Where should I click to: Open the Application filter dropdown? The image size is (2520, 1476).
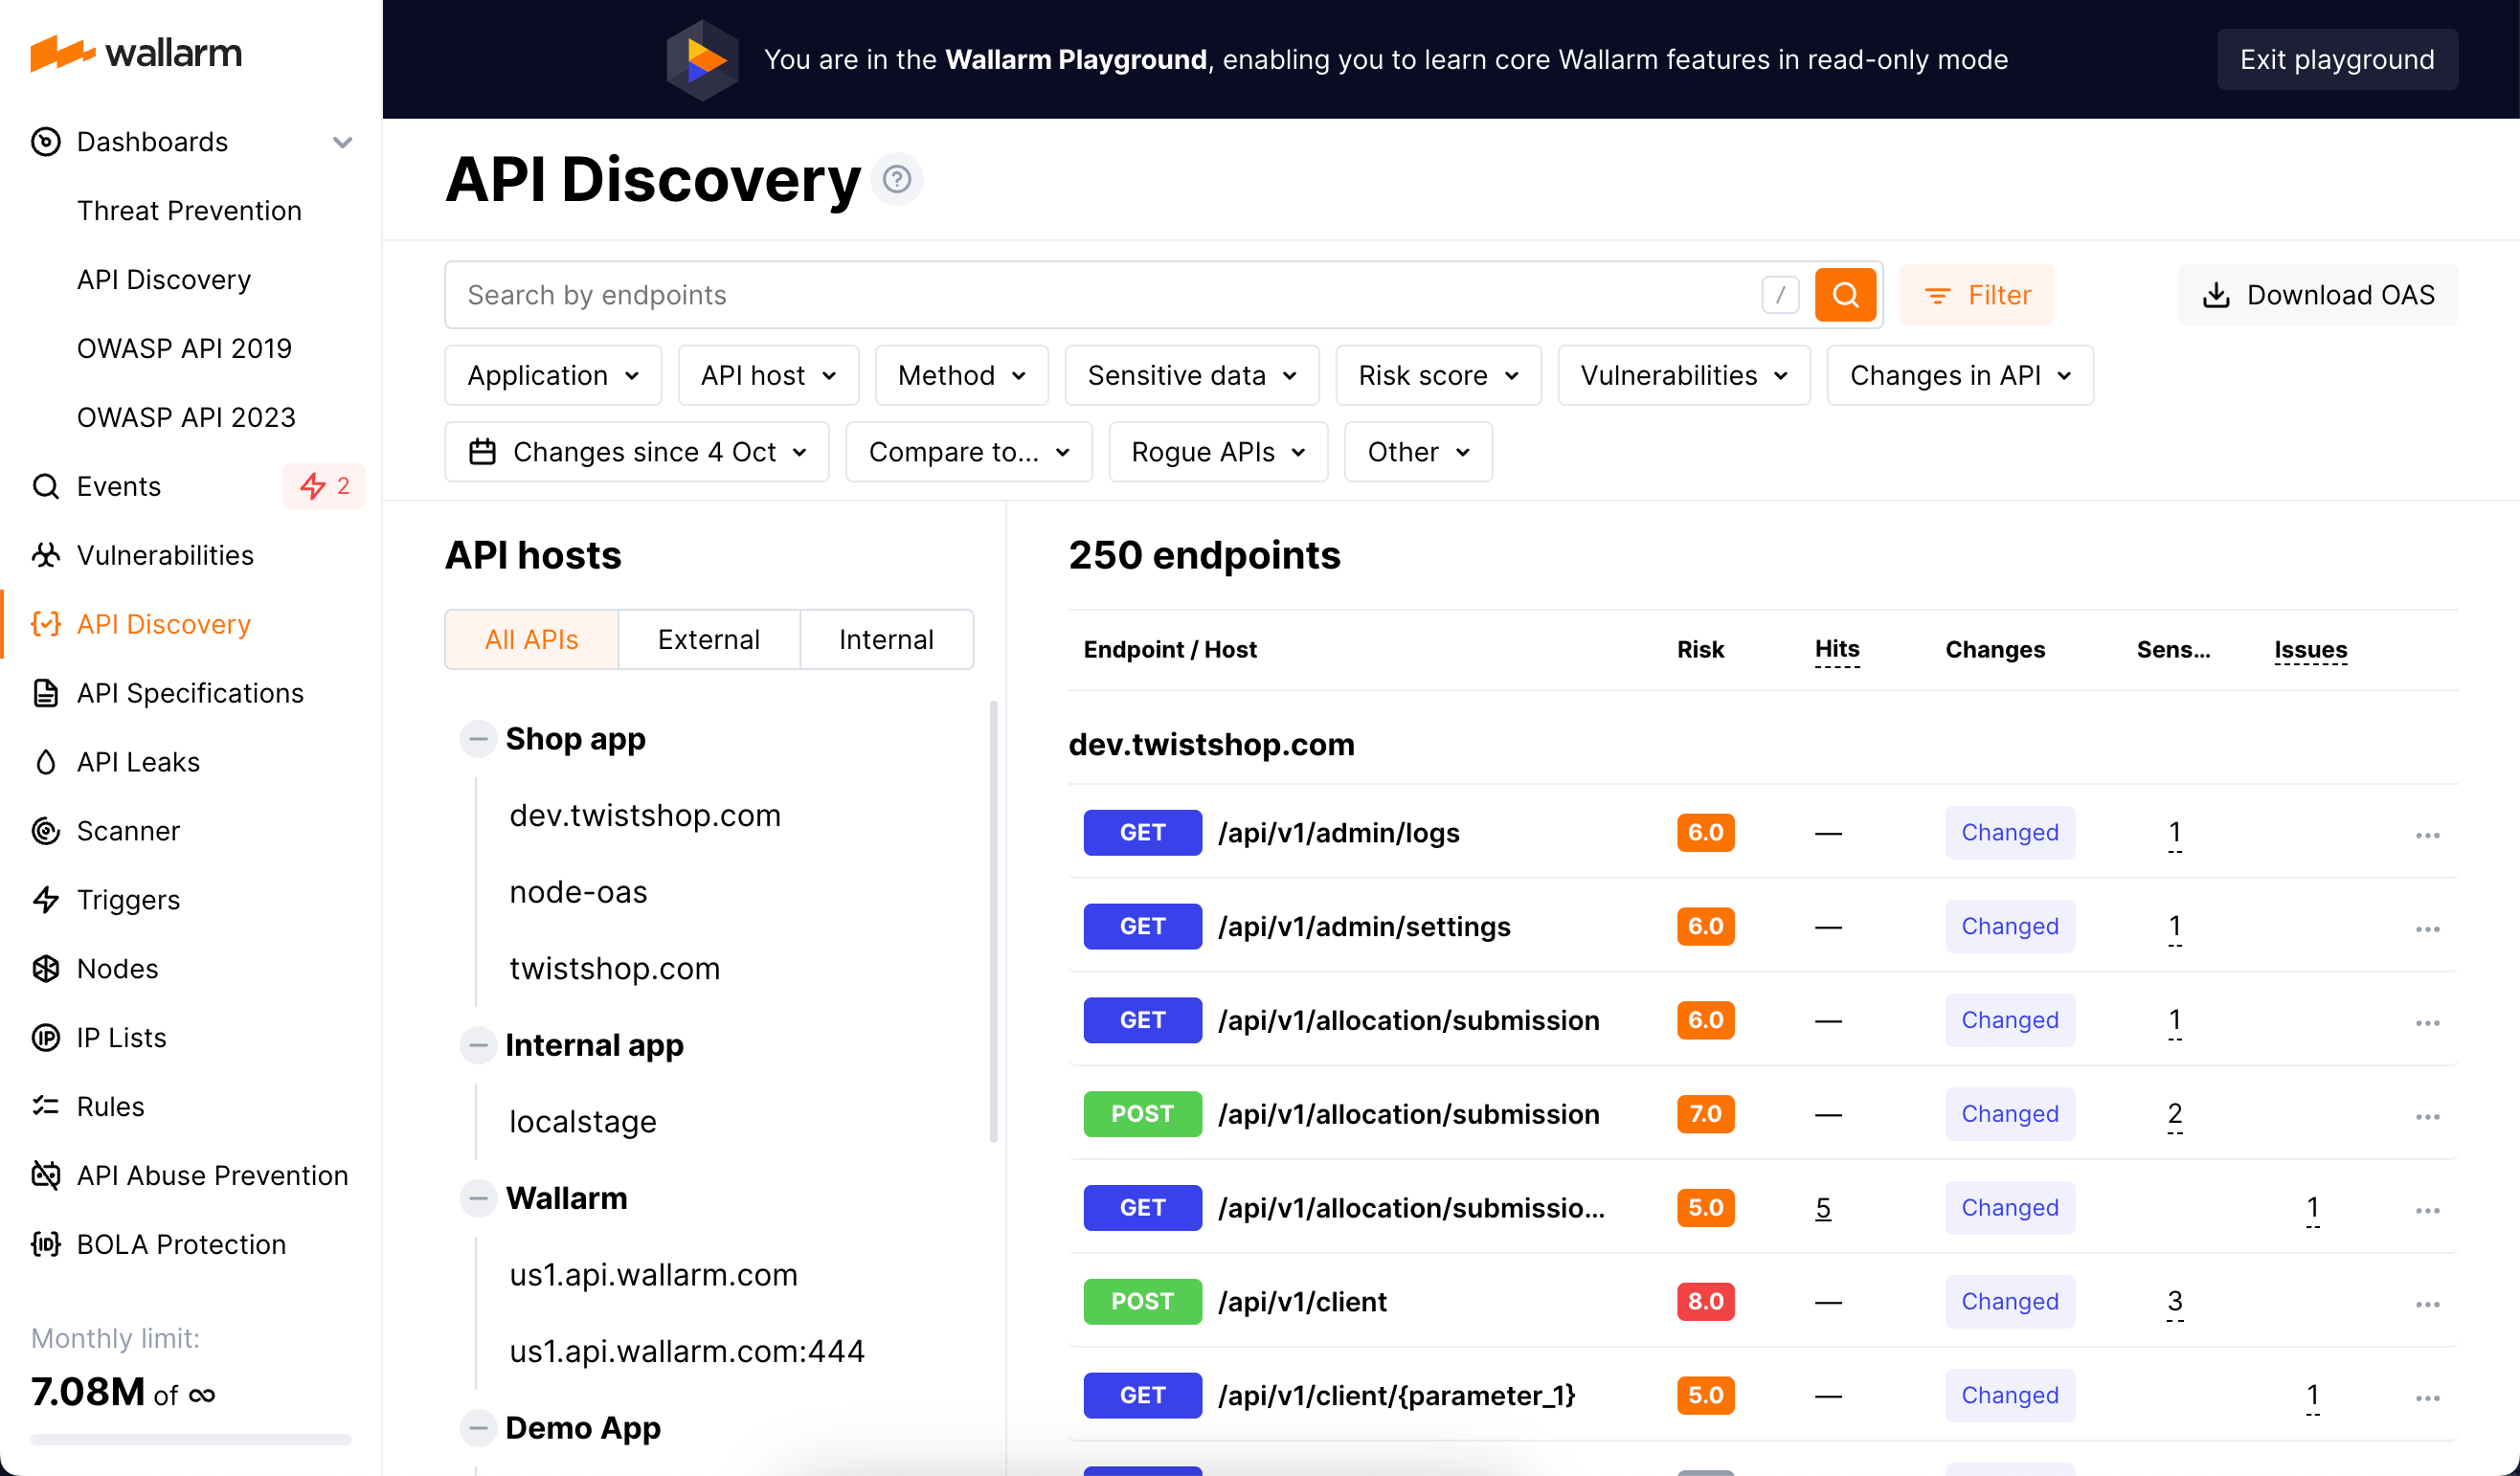(552, 375)
